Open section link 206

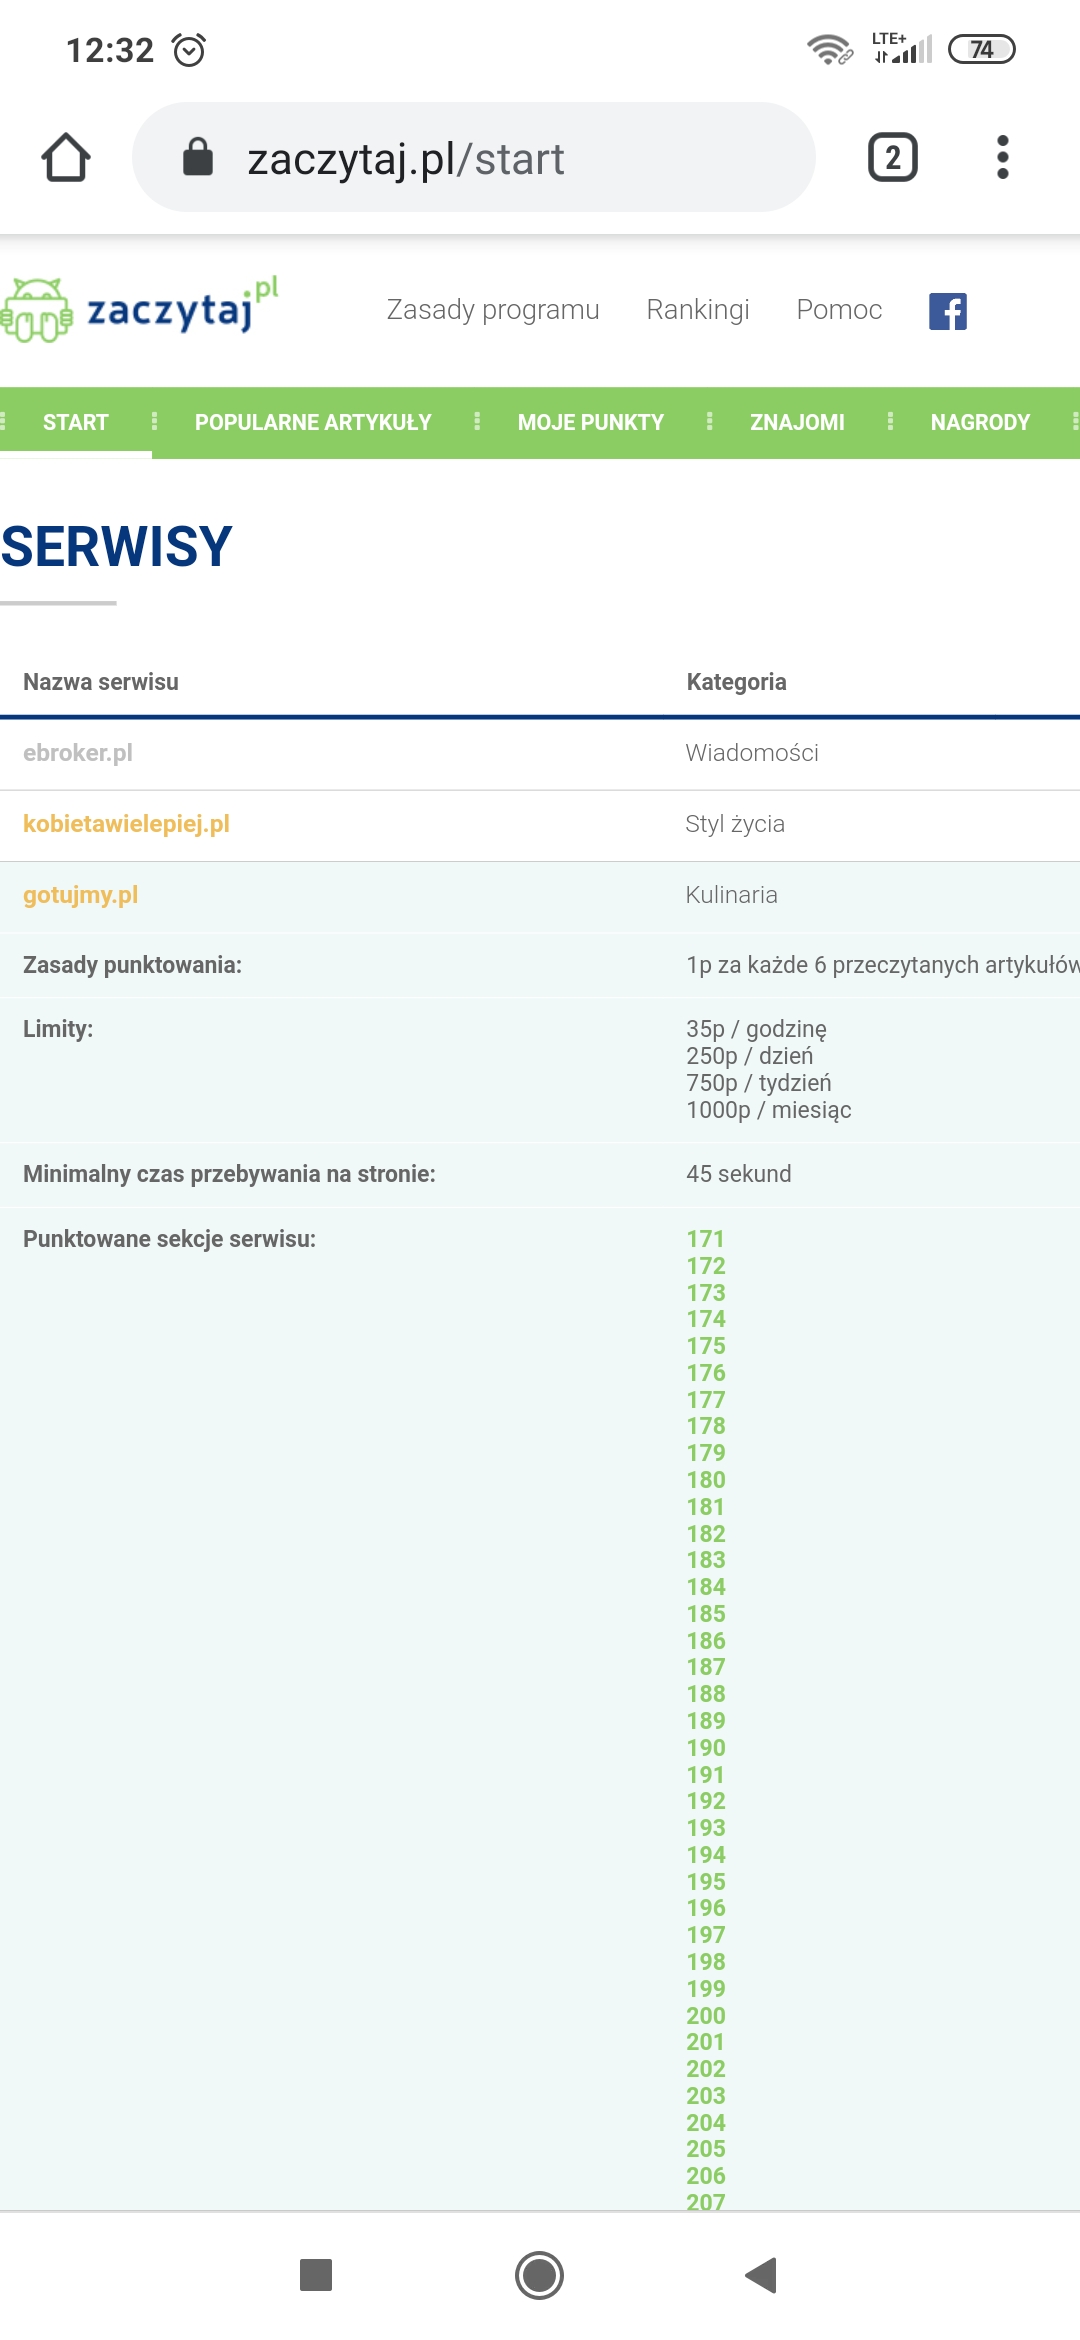(705, 2176)
